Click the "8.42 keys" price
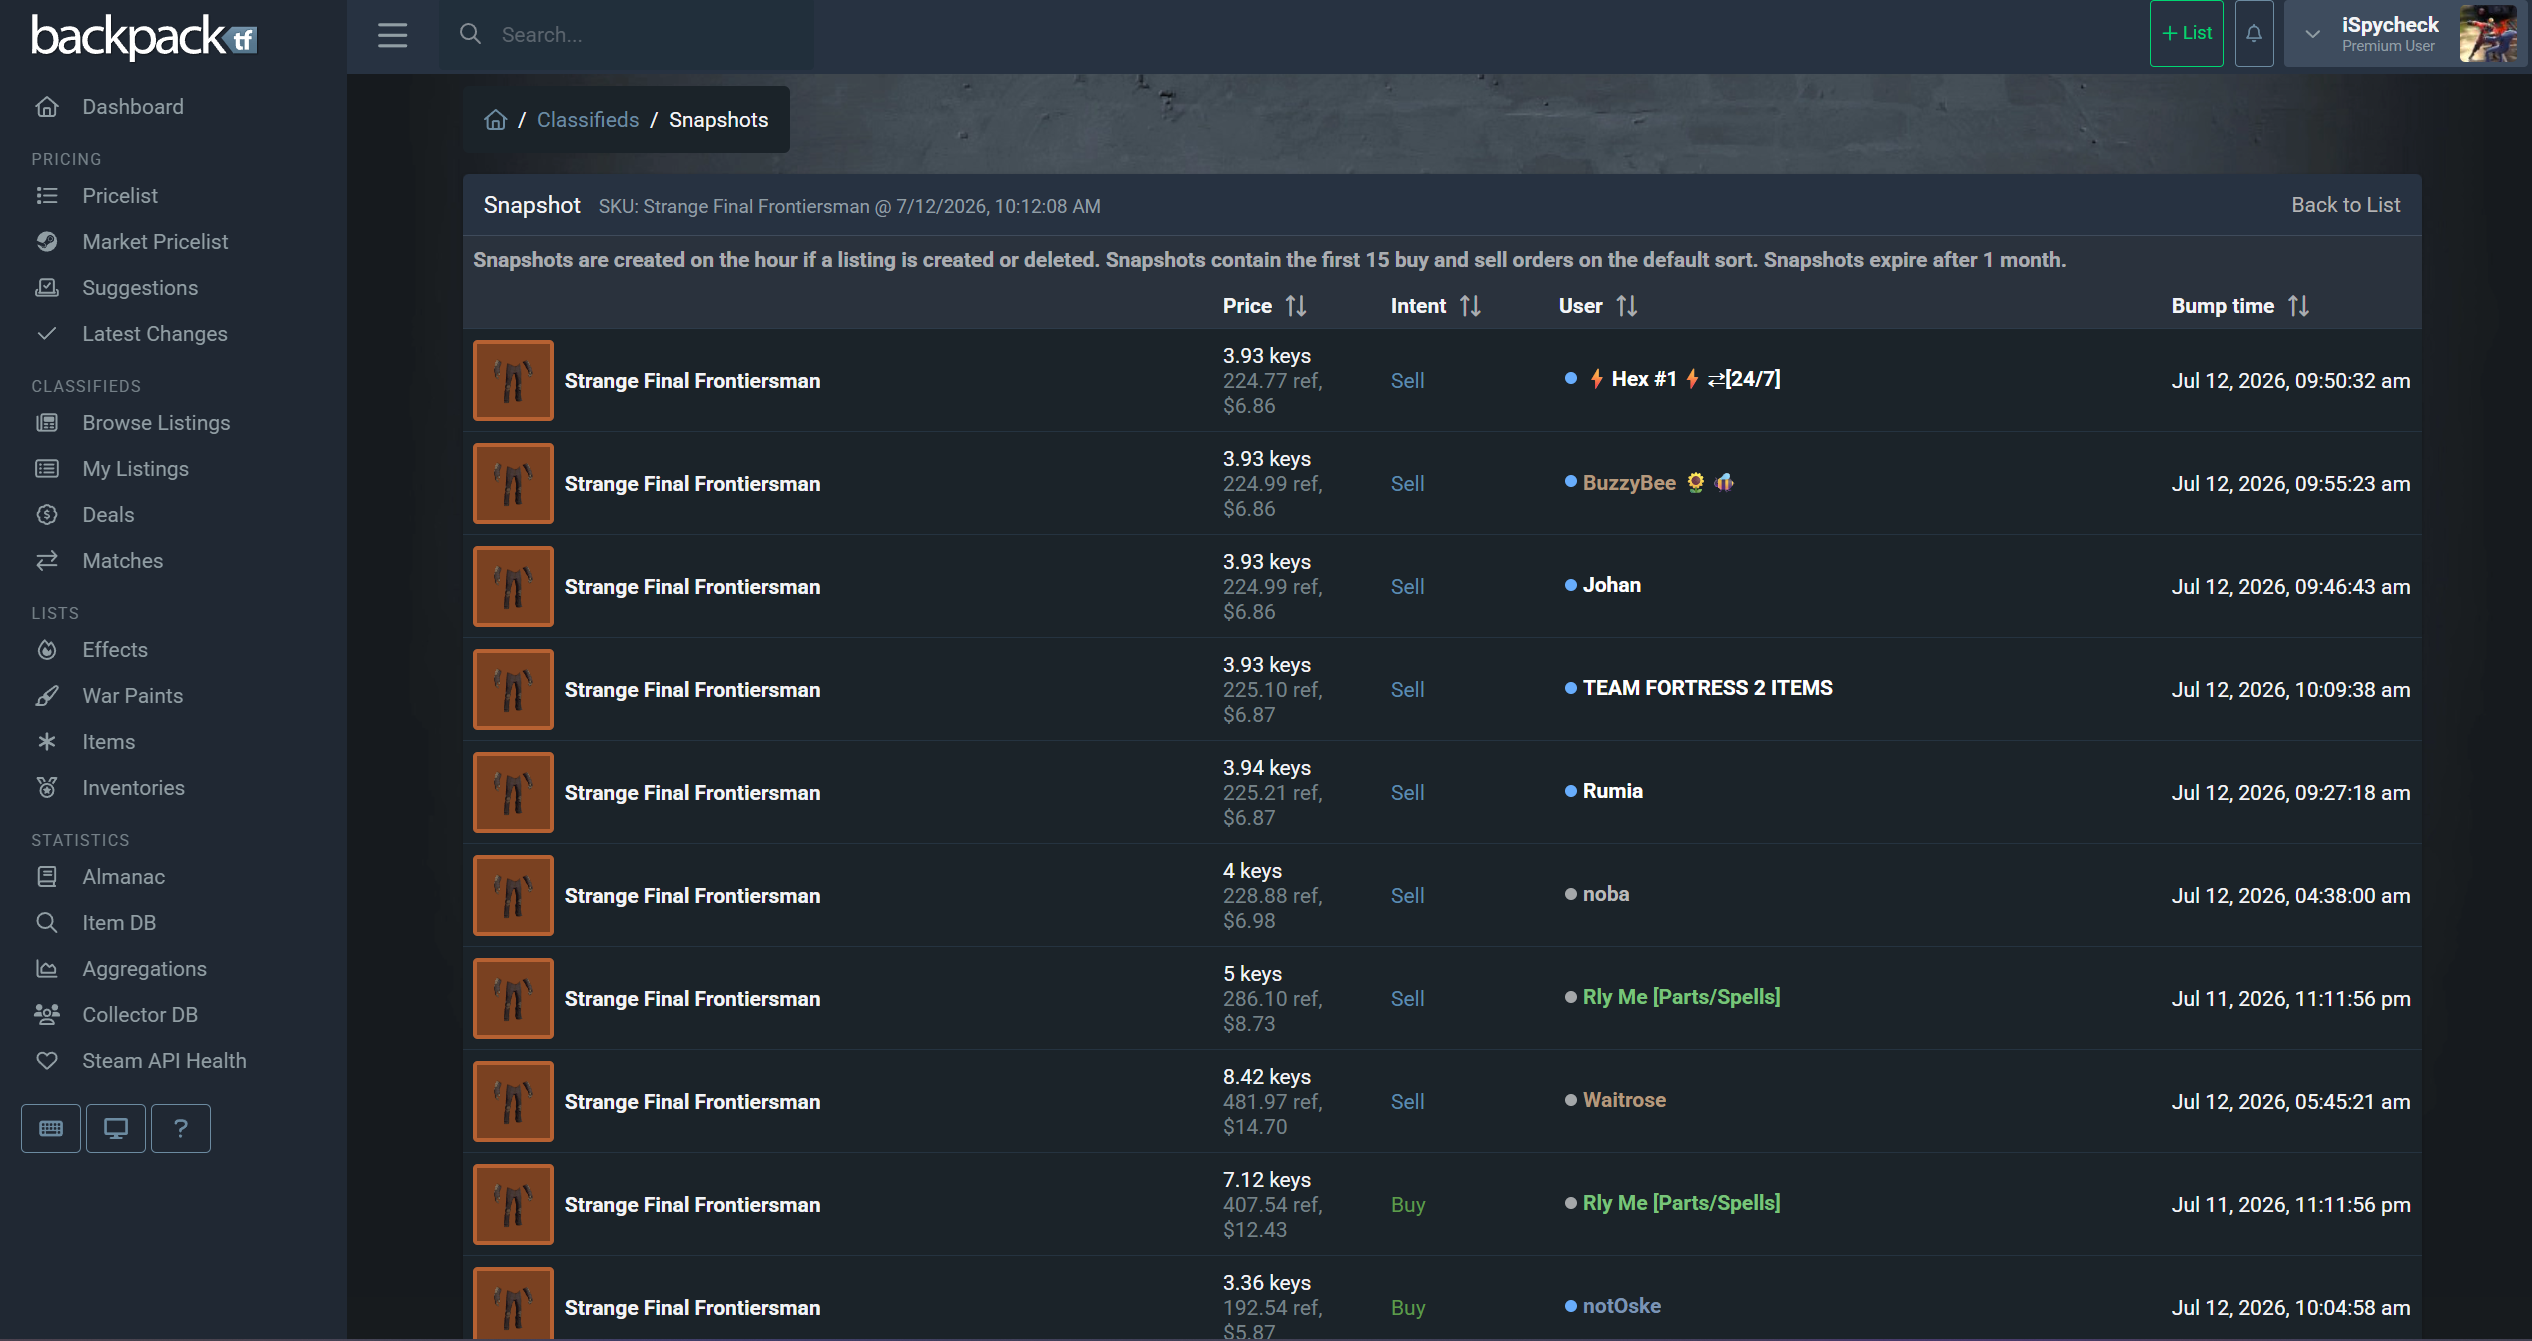The width and height of the screenshot is (2532, 1341). (x=1267, y=1077)
